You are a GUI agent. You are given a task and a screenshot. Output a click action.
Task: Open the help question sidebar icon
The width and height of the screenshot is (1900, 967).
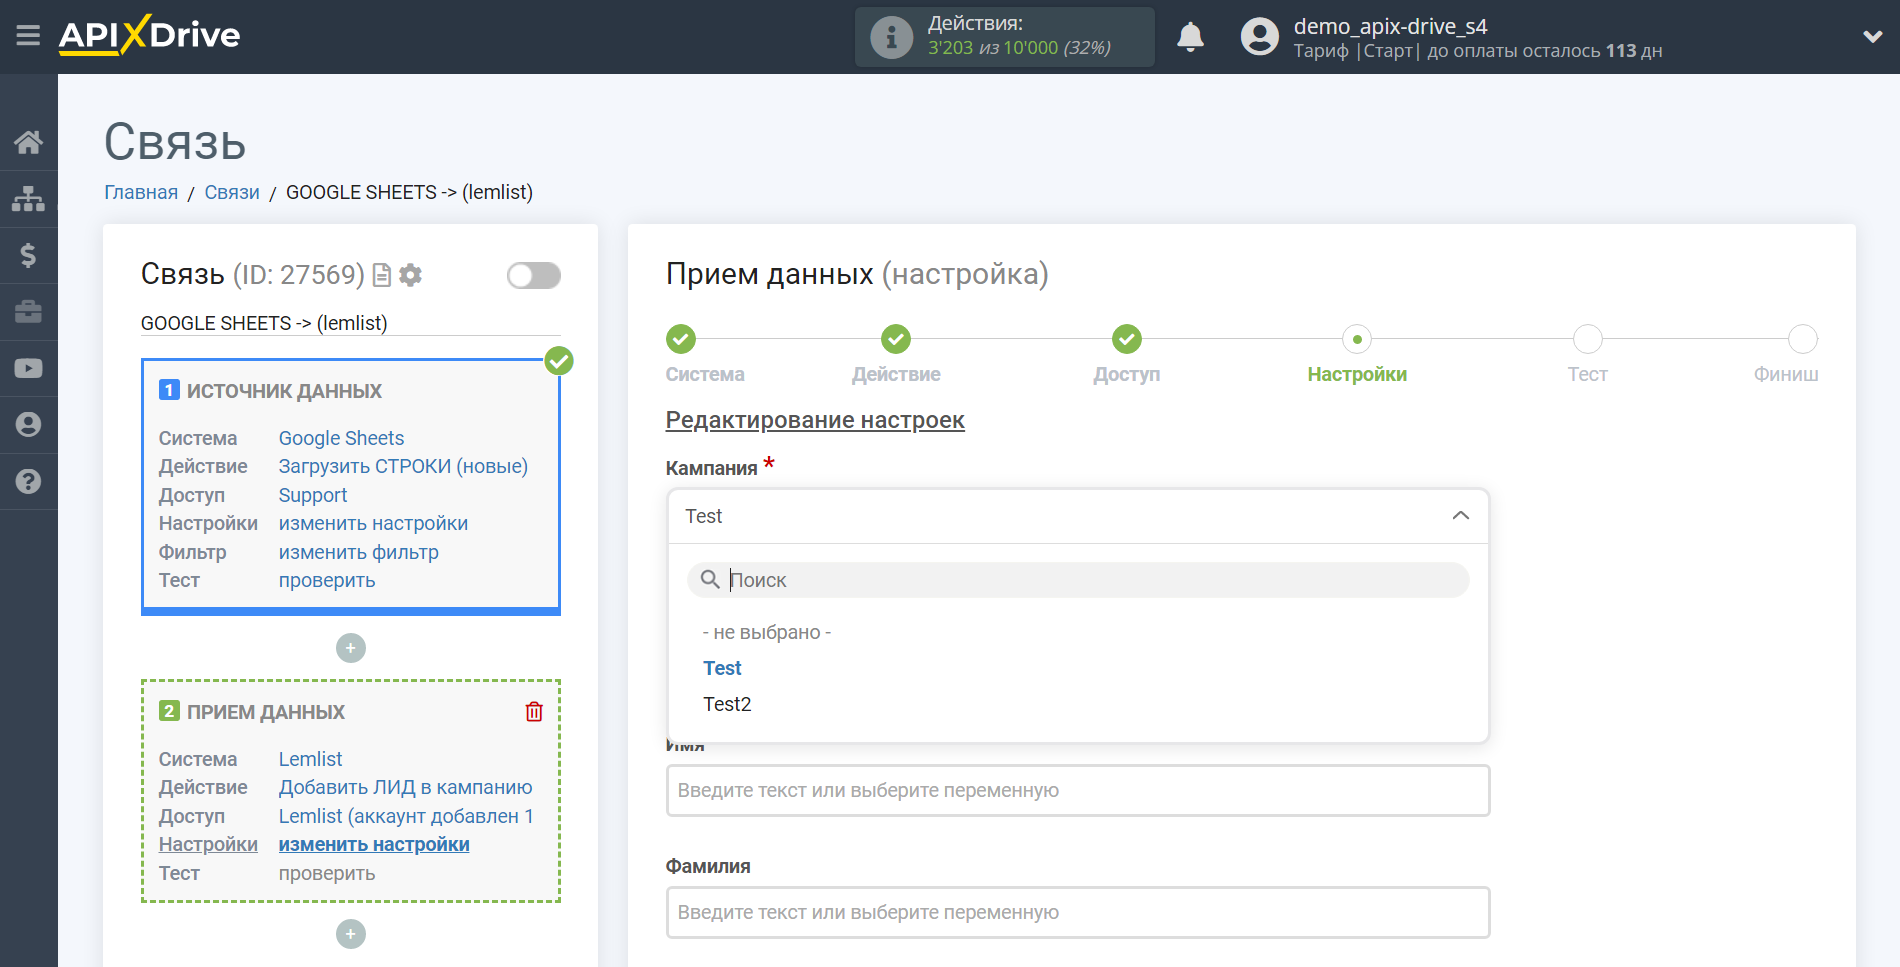click(28, 481)
